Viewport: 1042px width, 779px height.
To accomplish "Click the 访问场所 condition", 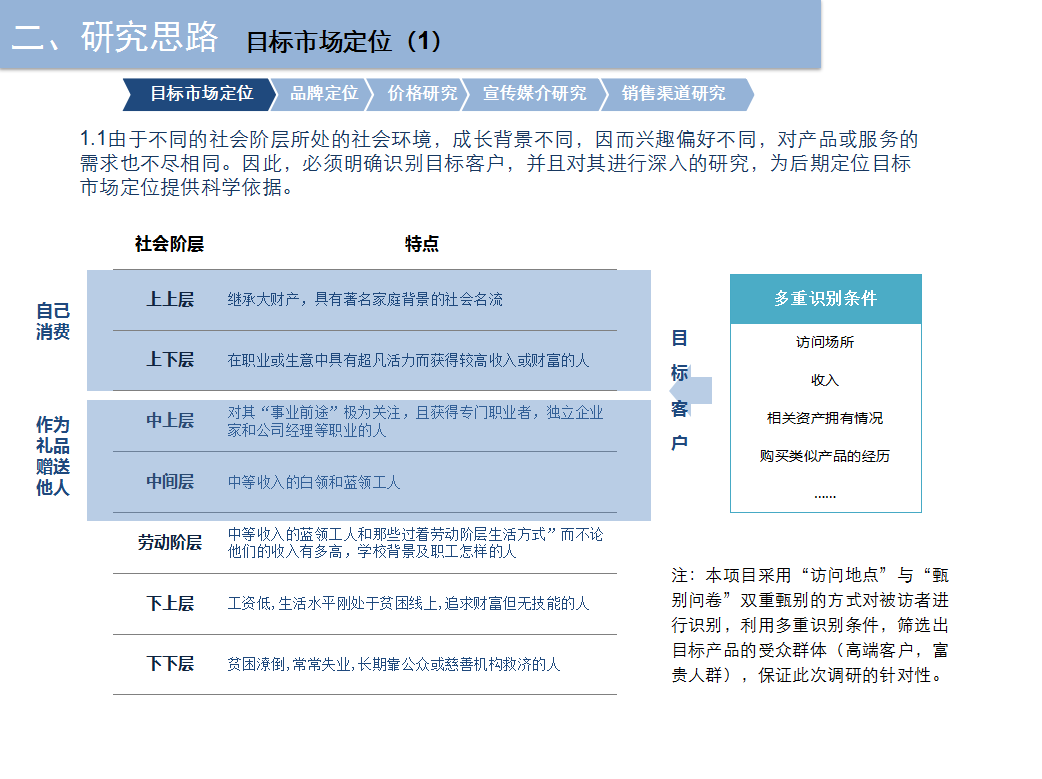I will click(825, 342).
